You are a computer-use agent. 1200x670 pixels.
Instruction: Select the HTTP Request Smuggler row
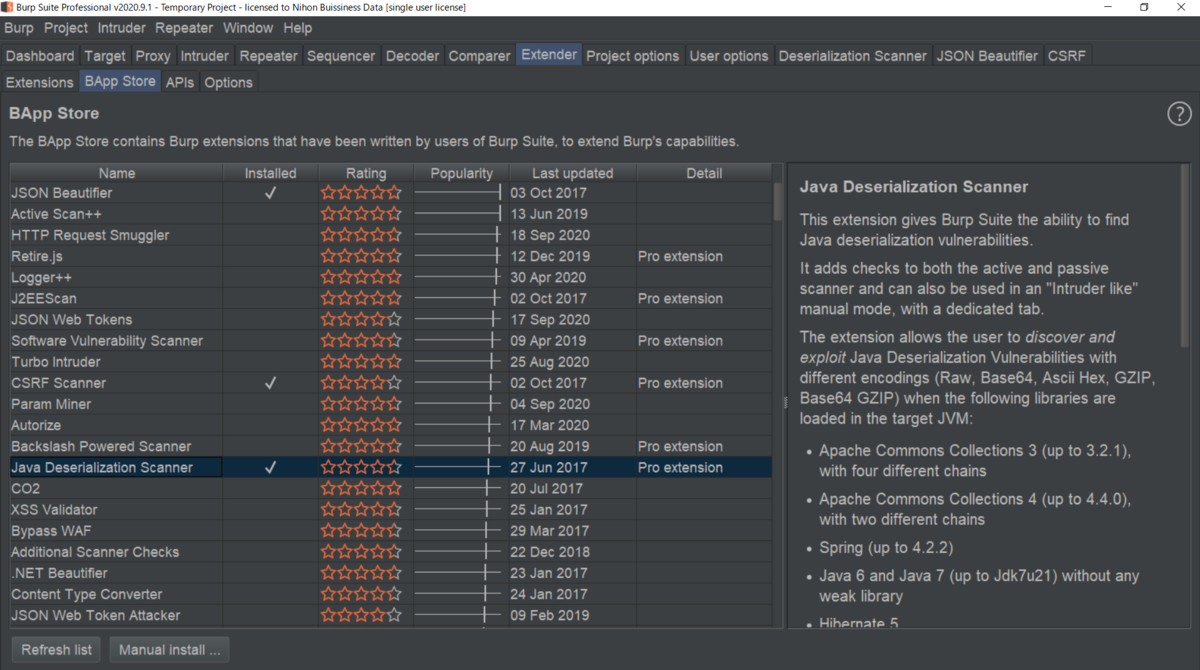[x=391, y=235]
